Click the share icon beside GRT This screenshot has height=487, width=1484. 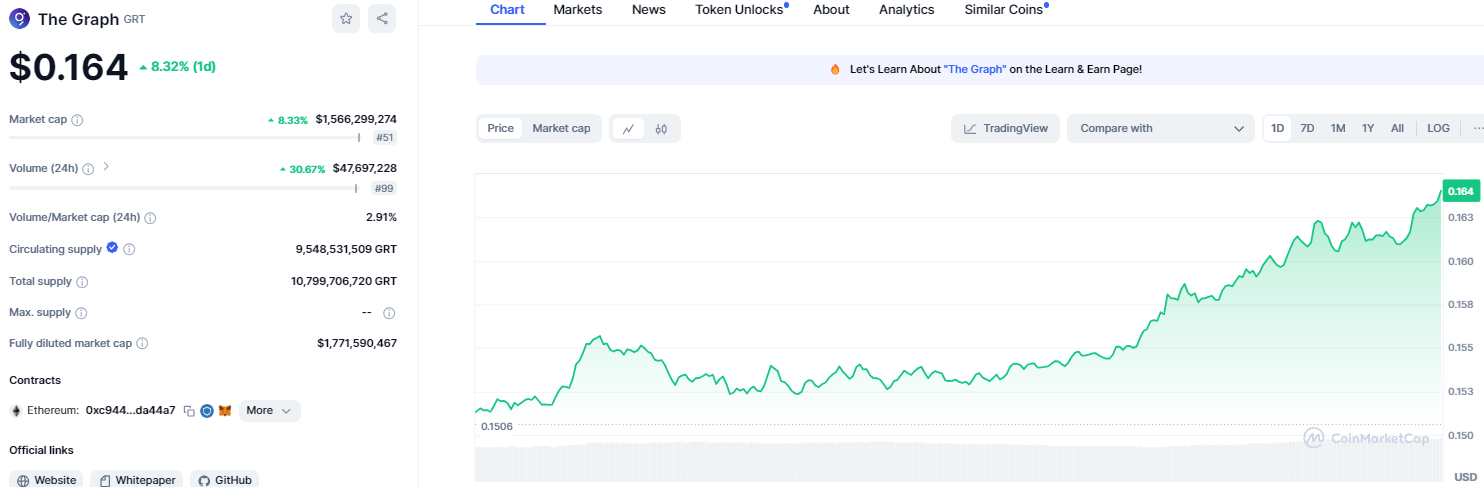point(382,19)
